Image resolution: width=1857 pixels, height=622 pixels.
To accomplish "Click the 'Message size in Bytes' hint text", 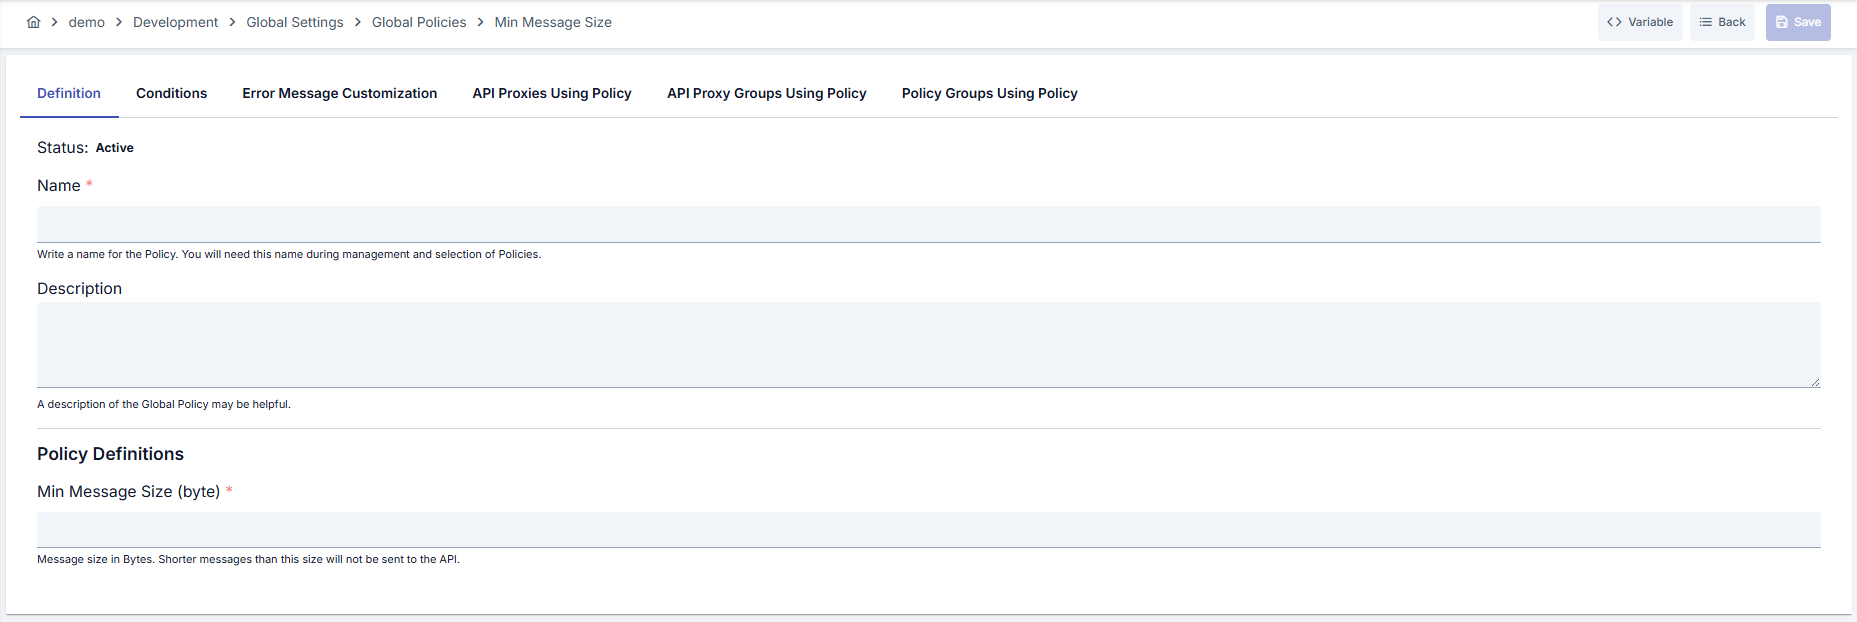I will [x=248, y=559].
